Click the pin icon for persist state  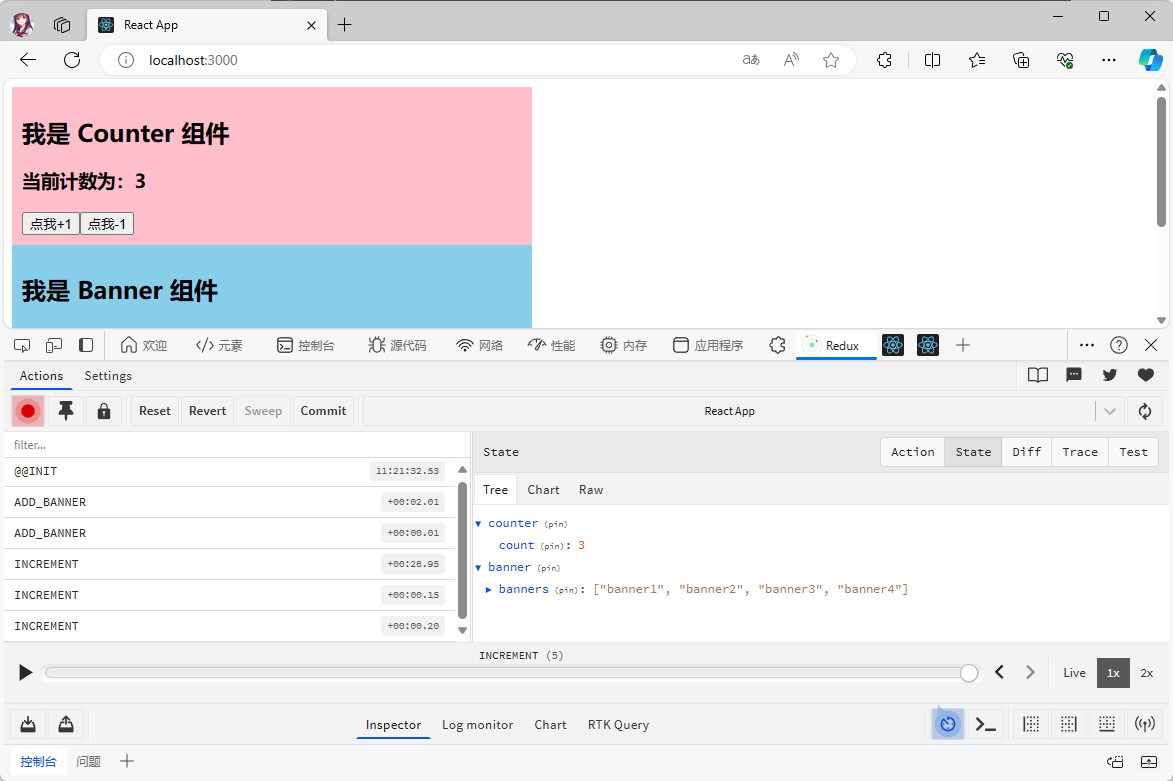(x=66, y=411)
